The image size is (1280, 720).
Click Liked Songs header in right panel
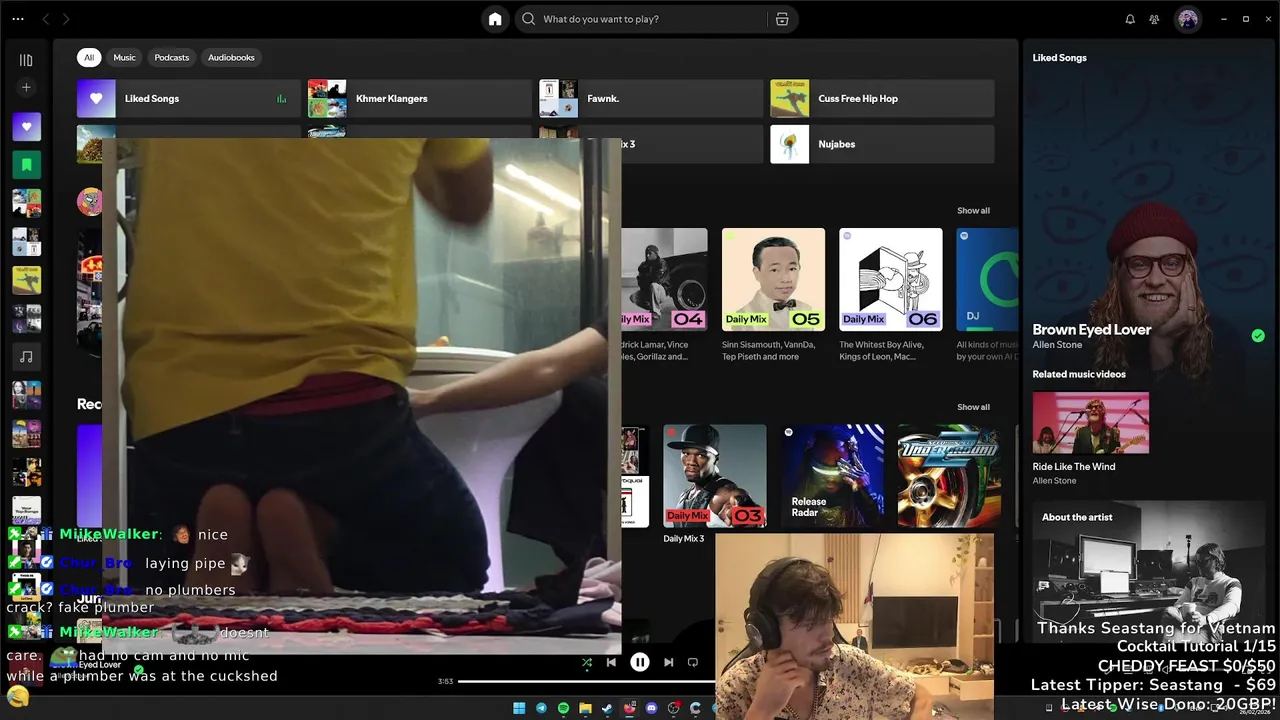[x=1059, y=58]
